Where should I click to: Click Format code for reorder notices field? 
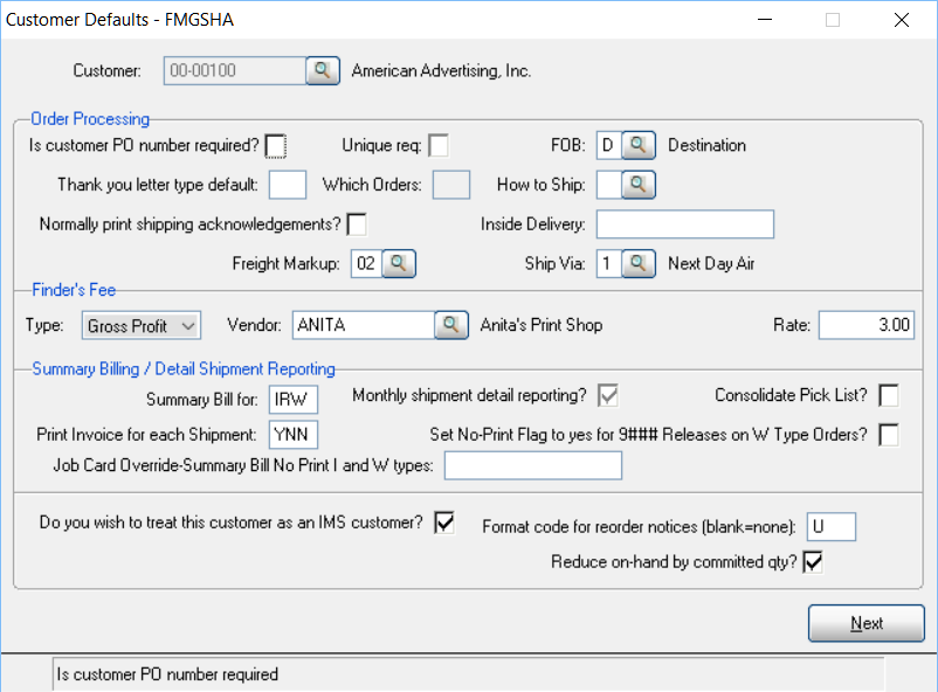831,527
